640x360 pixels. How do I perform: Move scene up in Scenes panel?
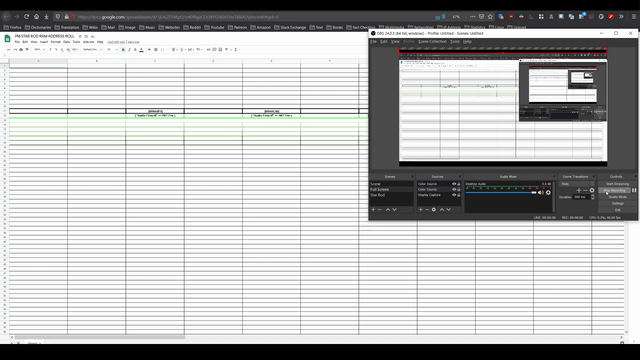point(388,209)
